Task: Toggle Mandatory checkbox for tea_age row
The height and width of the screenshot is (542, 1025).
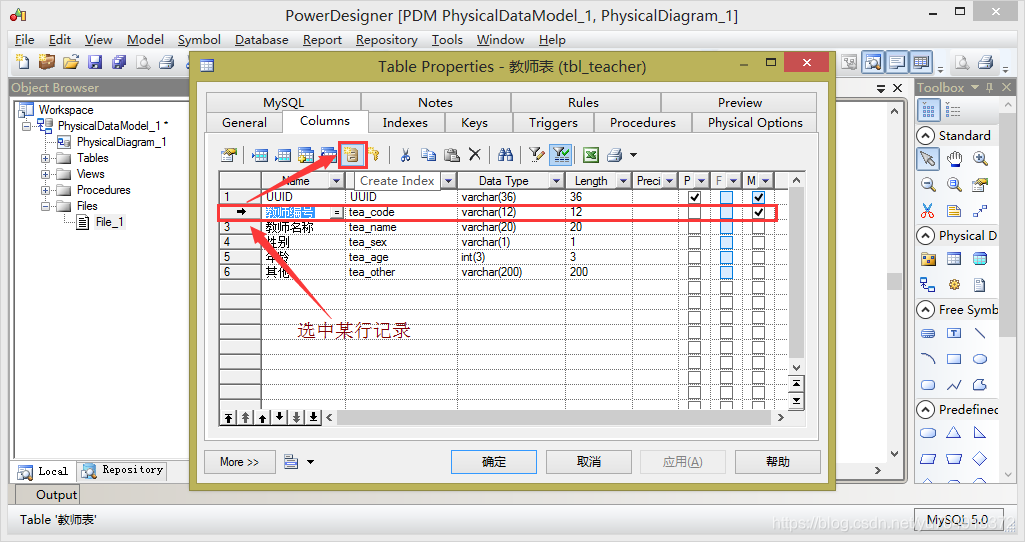Action: (758, 257)
